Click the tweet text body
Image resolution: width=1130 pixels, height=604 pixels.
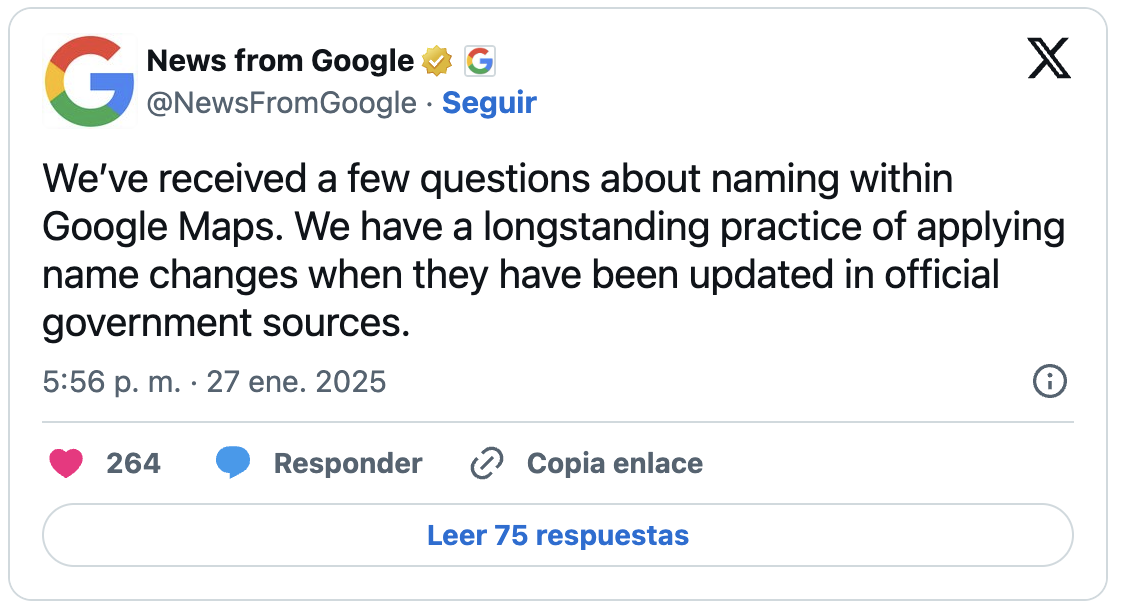pos(553,251)
